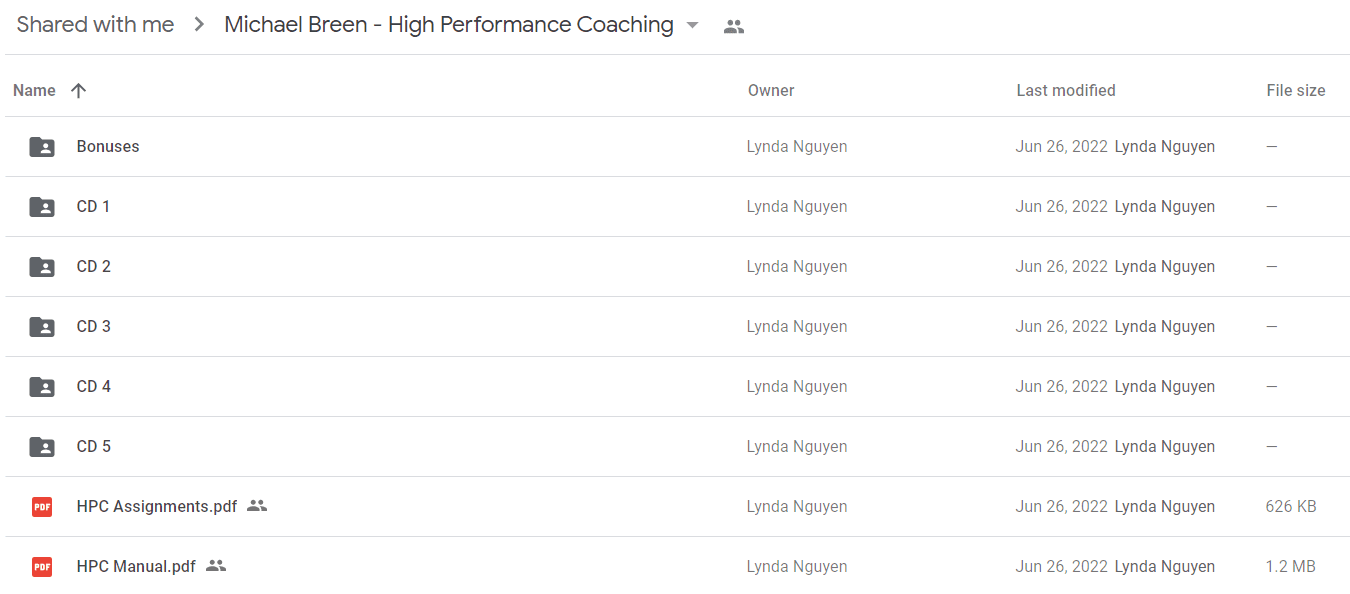Click shared icon next to HPC Assignments.pdf
The width and height of the screenshot is (1350, 594).
(x=257, y=506)
